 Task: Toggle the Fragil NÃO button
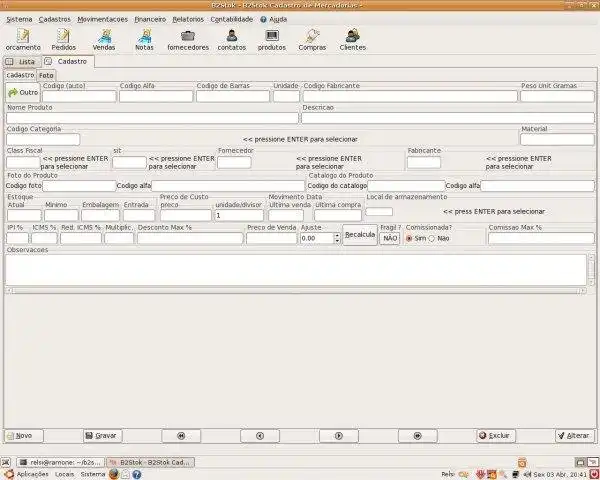tap(390, 238)
